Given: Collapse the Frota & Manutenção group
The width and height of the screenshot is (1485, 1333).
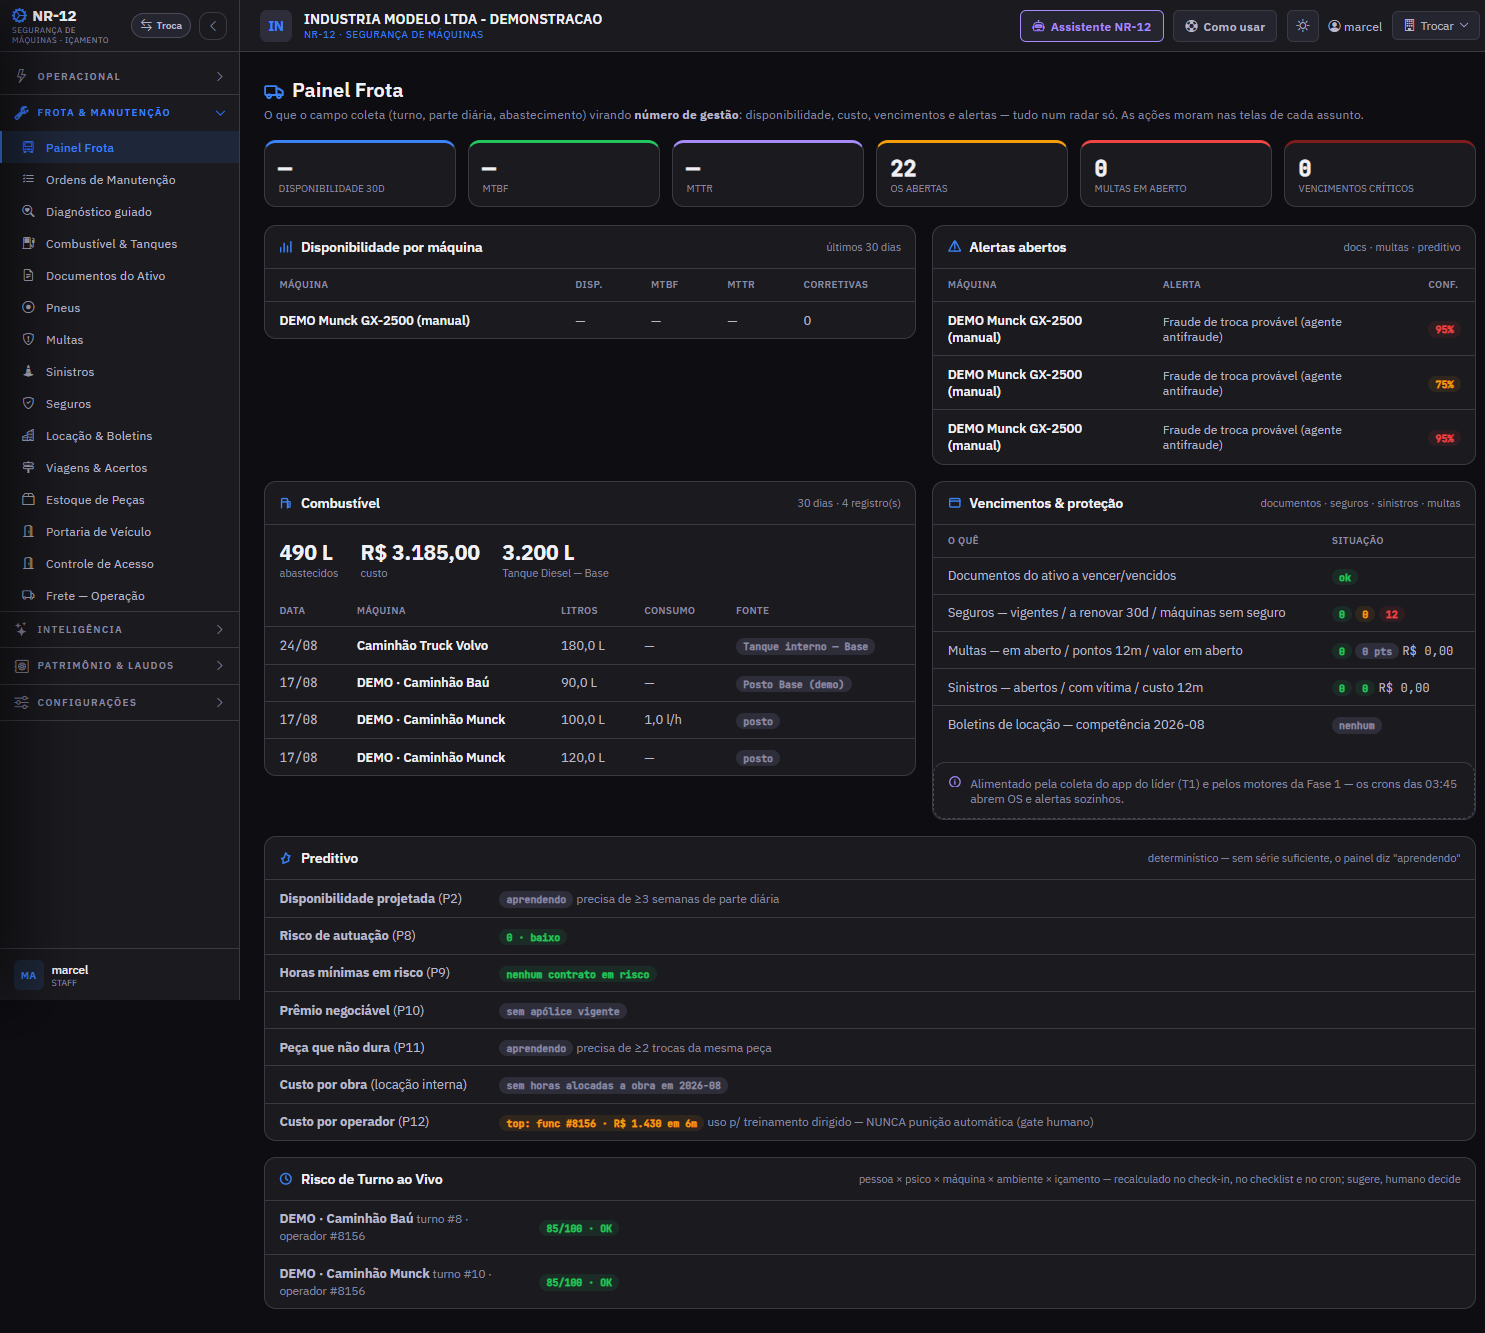Looking at the screenshot, I should [x=120, y=113].
